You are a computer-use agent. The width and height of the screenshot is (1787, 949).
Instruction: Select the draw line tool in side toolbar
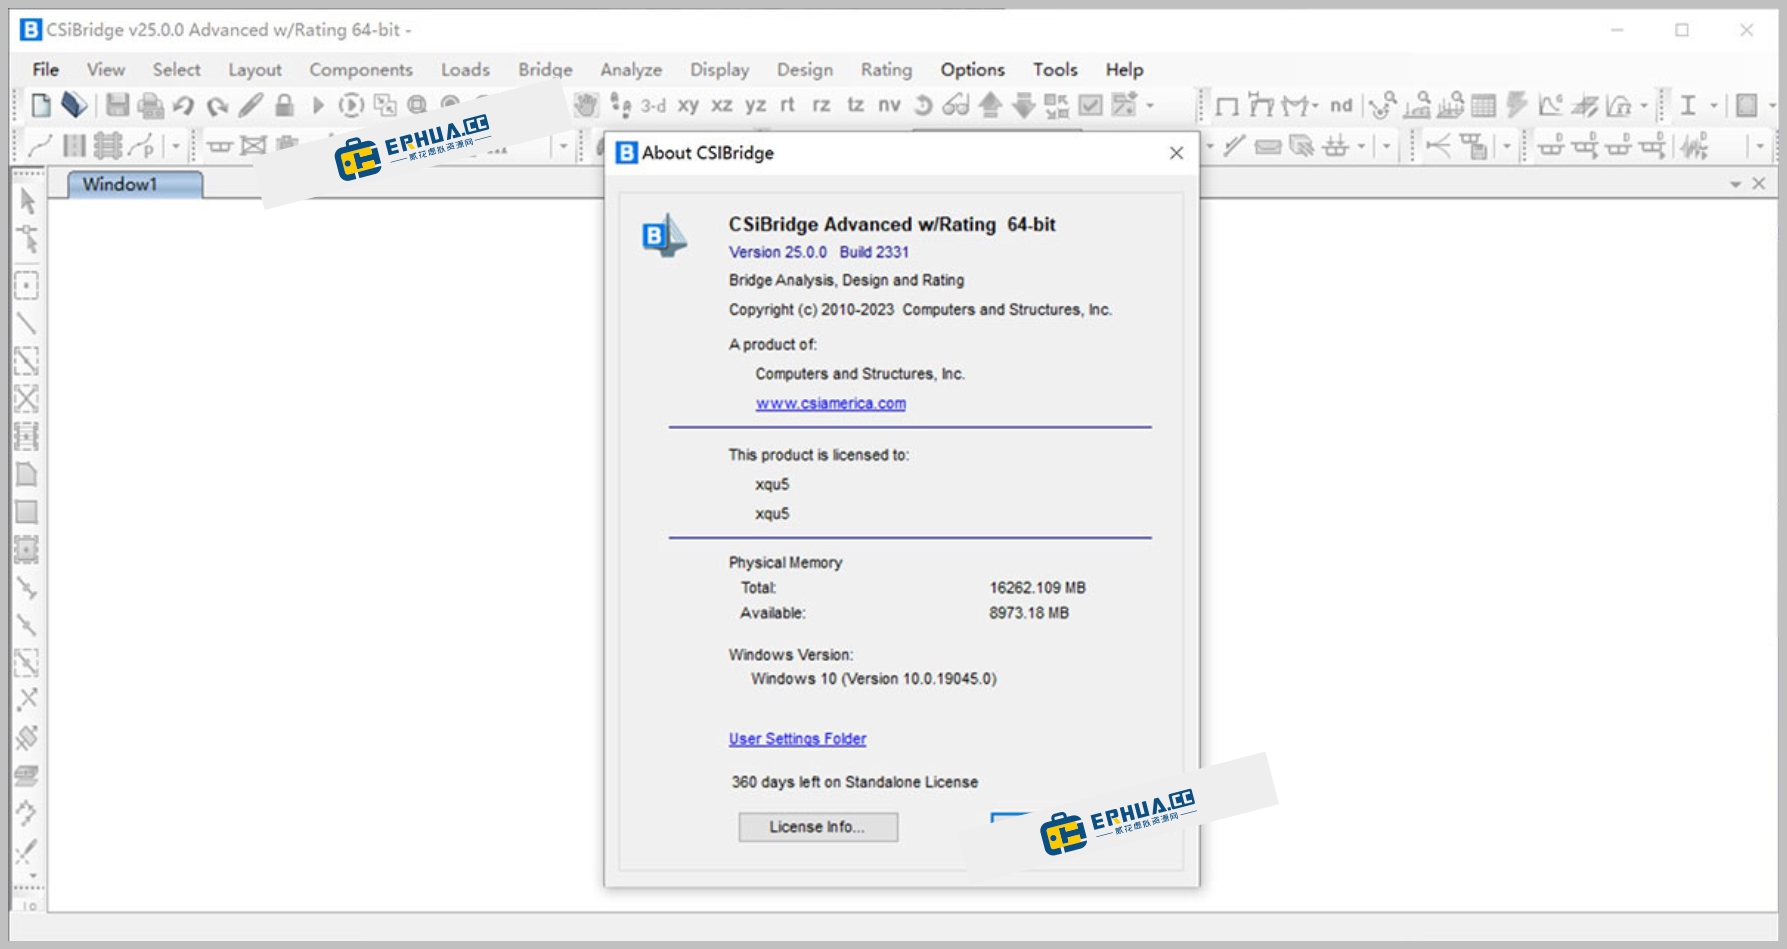coord(27,324)
